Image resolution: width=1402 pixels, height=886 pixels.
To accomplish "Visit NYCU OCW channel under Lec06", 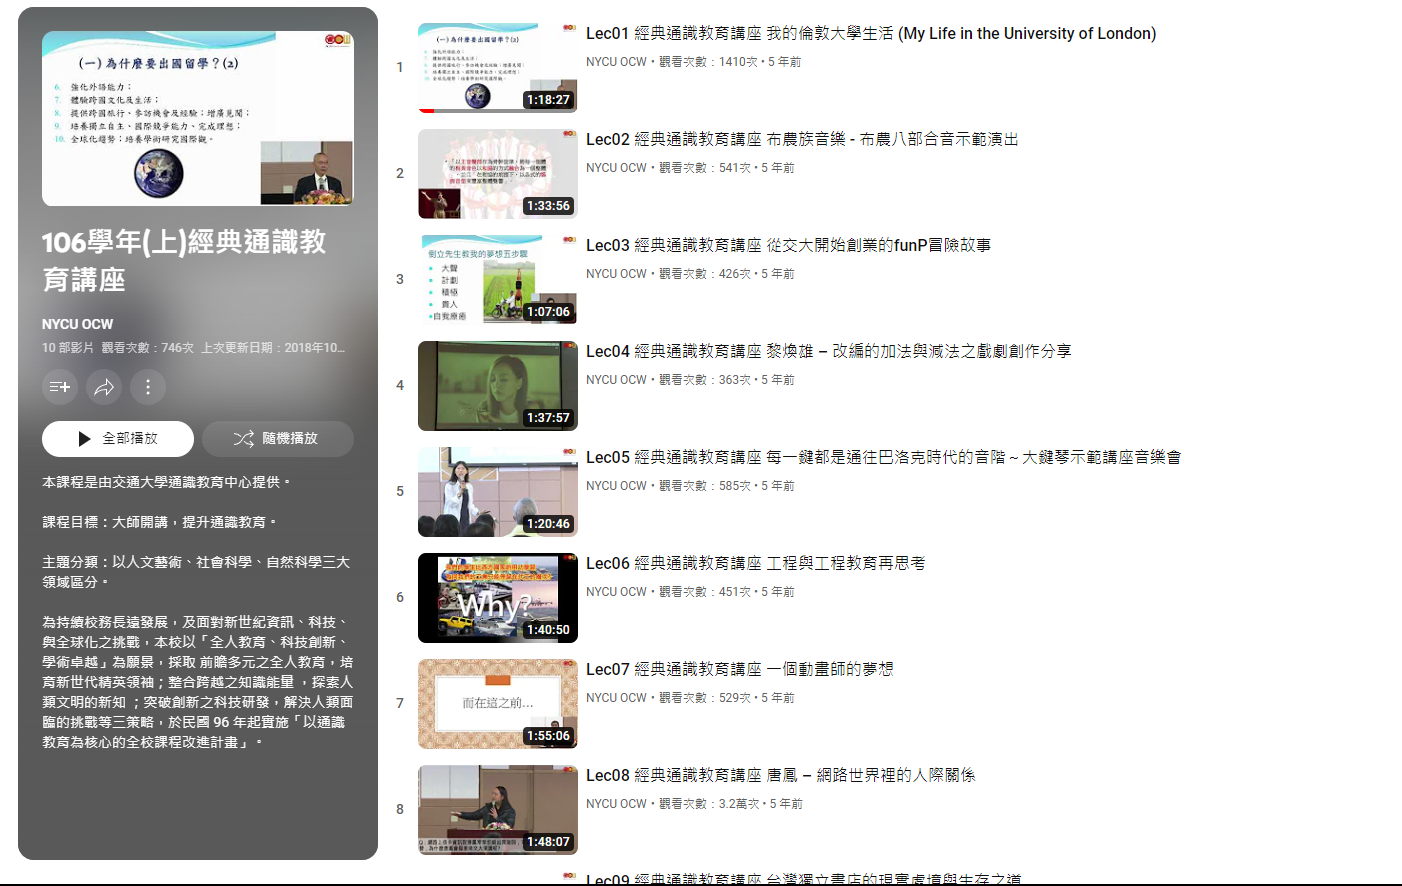I will click(616, 592).
